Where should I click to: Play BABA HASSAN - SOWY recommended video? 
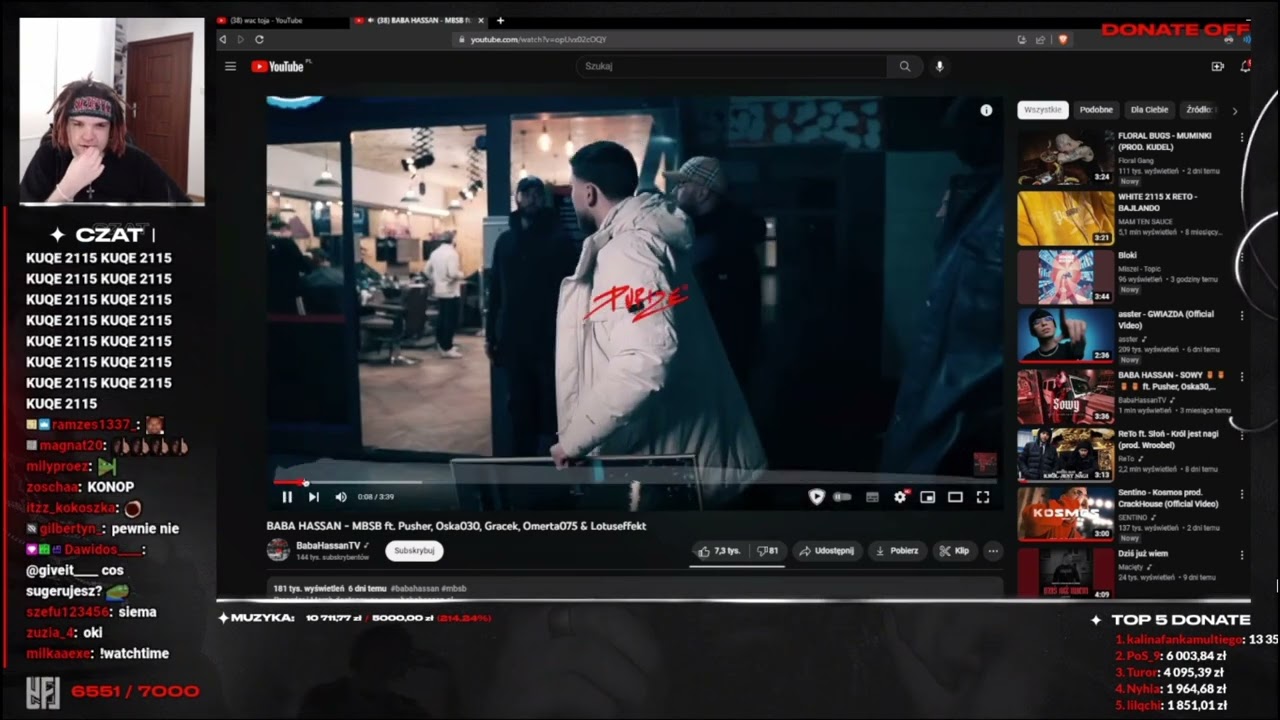[x=1066, y=397]
